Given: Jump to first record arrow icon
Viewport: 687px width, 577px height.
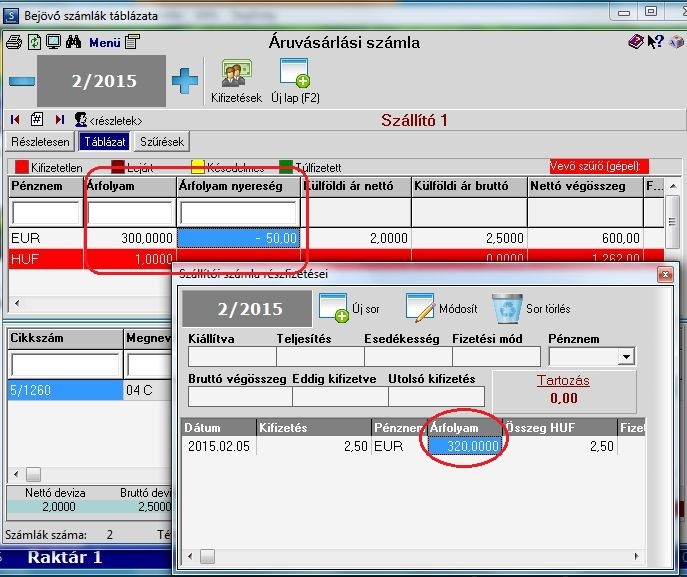Looking at the screenshot, I should [15, 120].
